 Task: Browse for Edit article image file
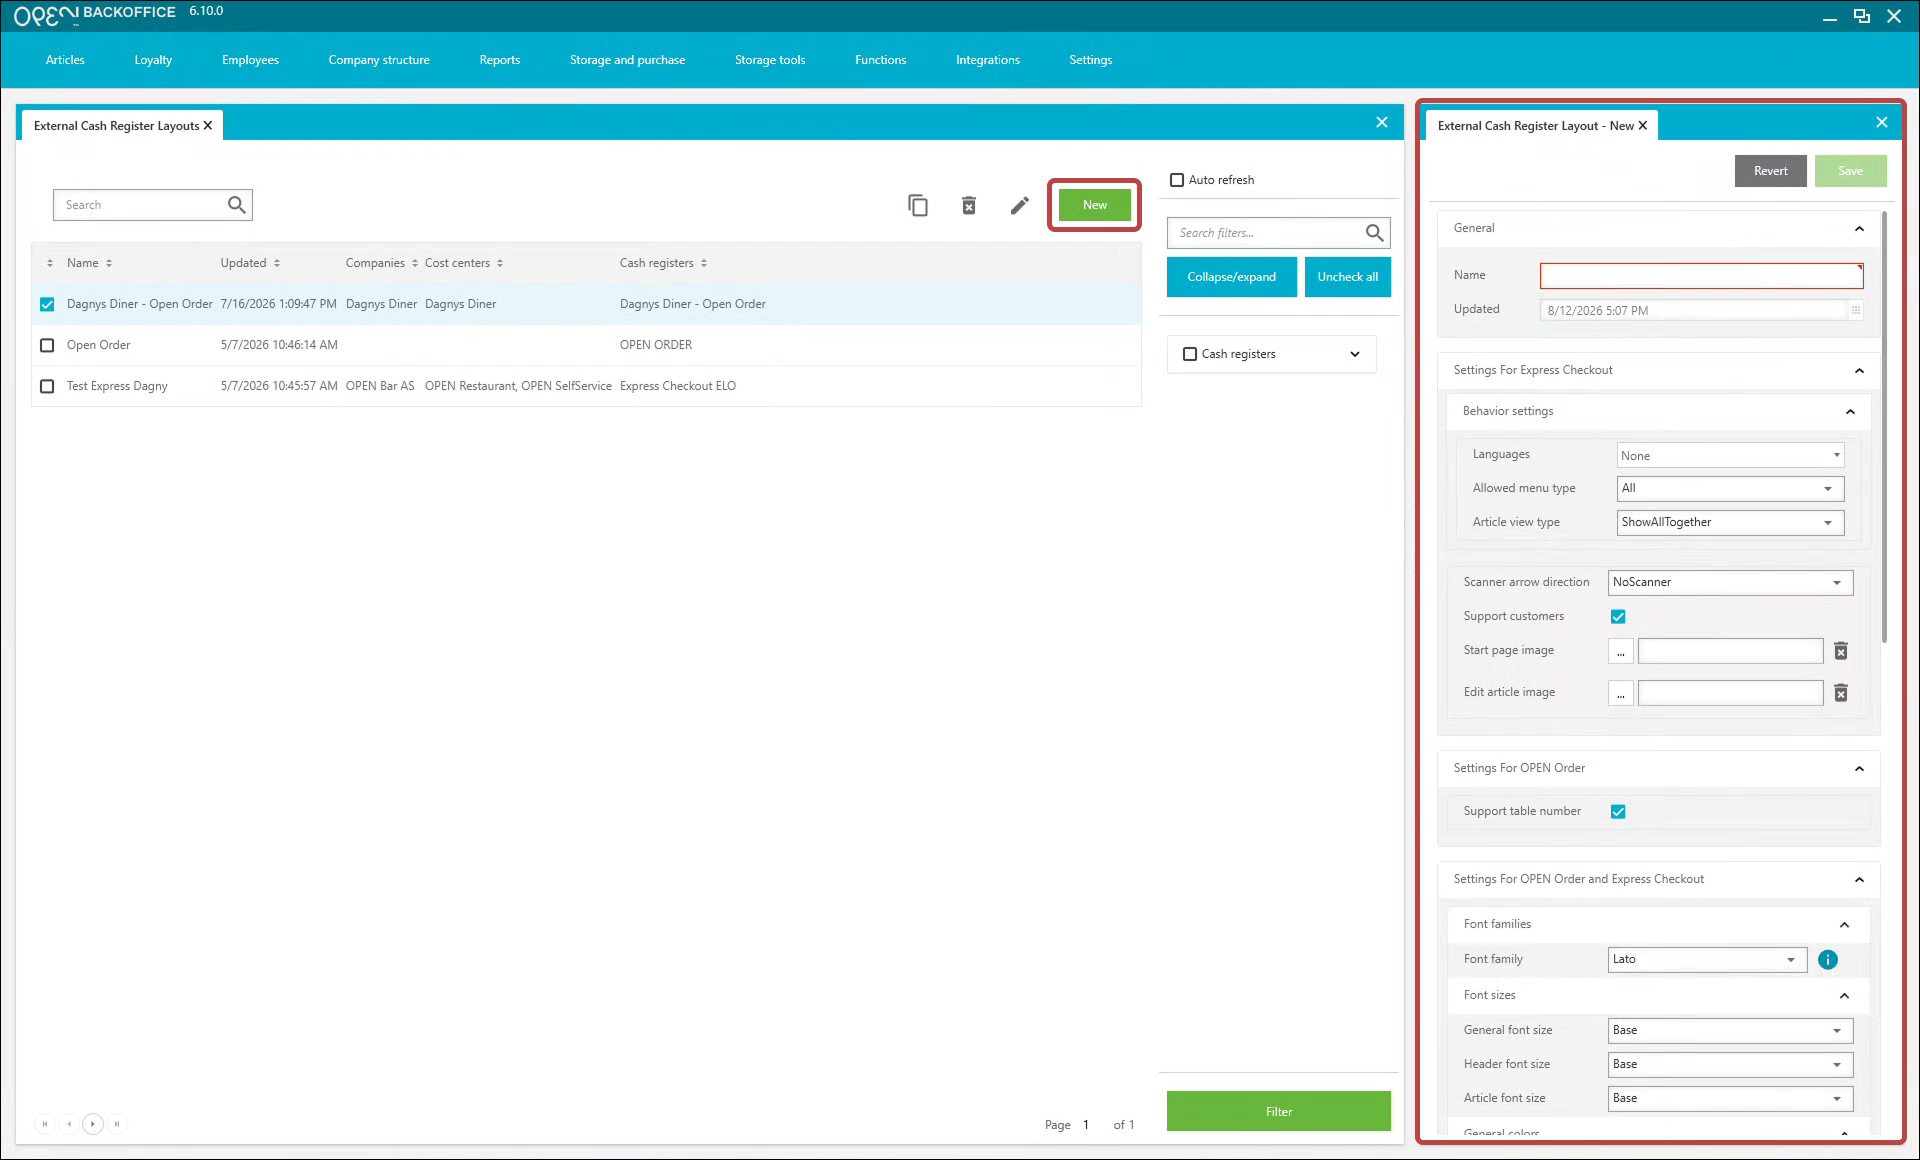coord(1621,693)
